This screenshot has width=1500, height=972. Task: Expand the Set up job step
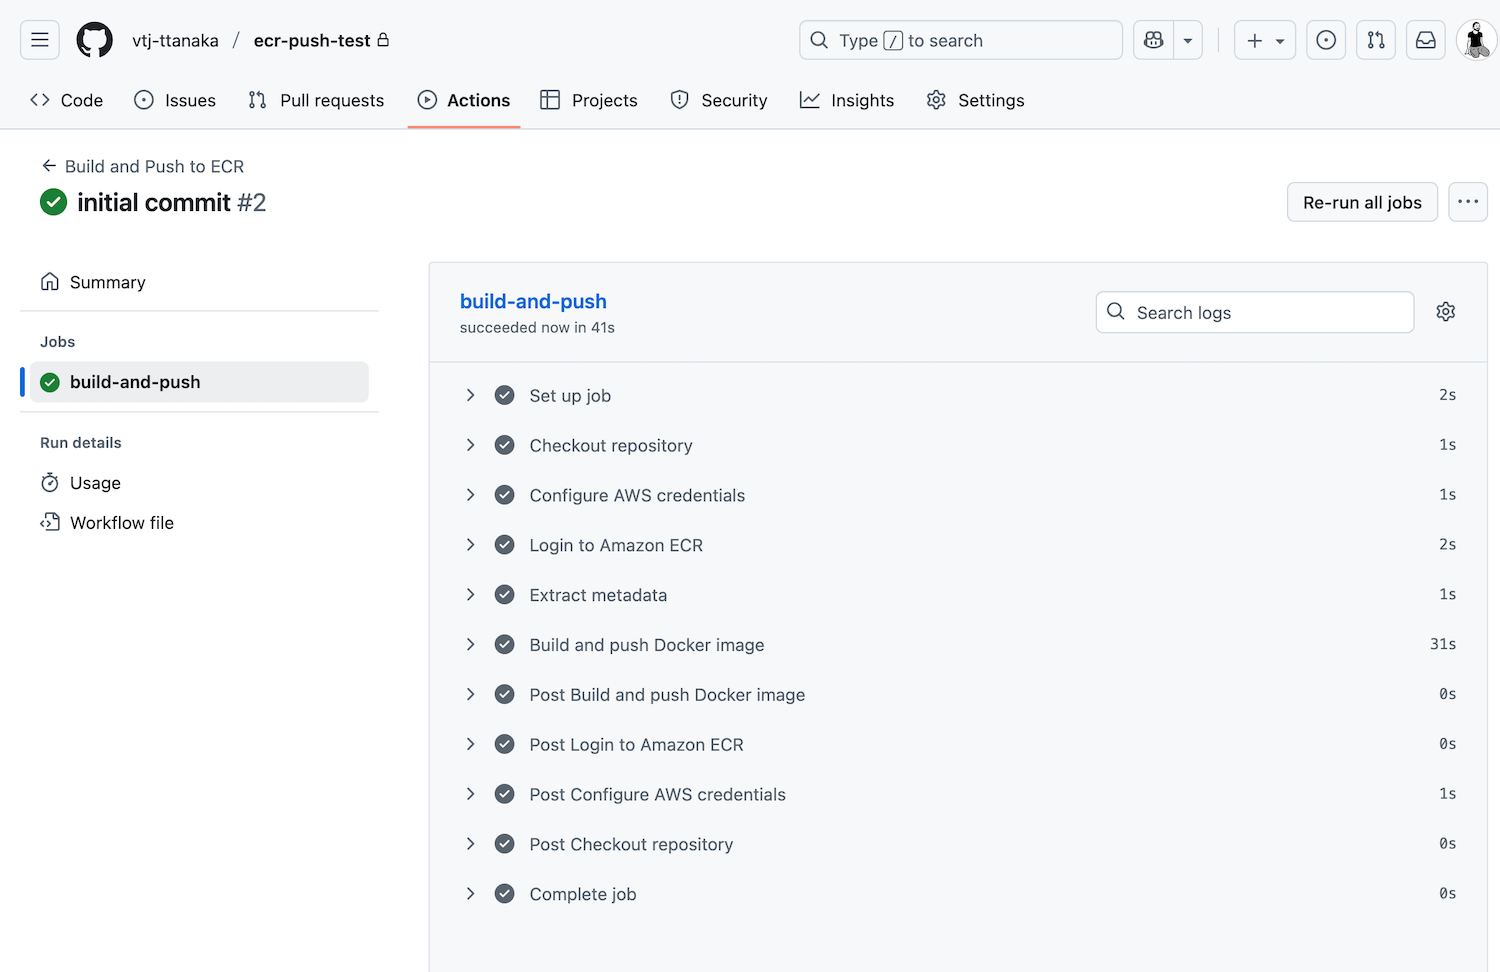pyautogui.click(x=471, y=395)
